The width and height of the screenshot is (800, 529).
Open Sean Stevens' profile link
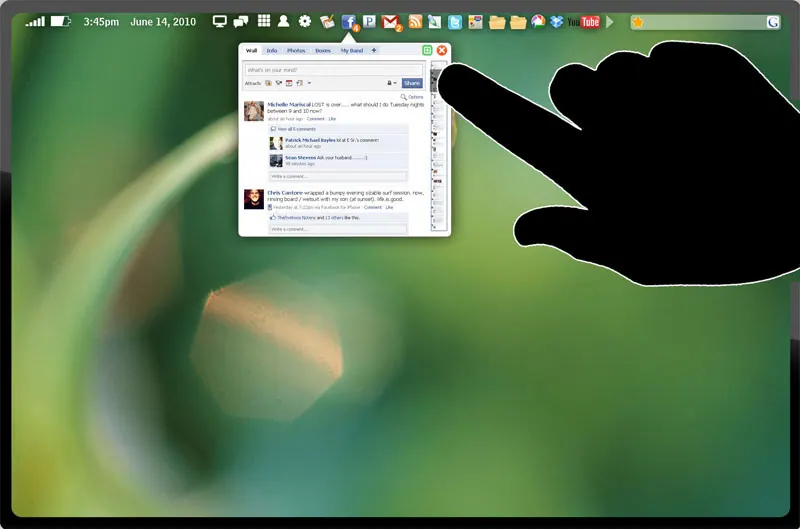click(301, 158)
